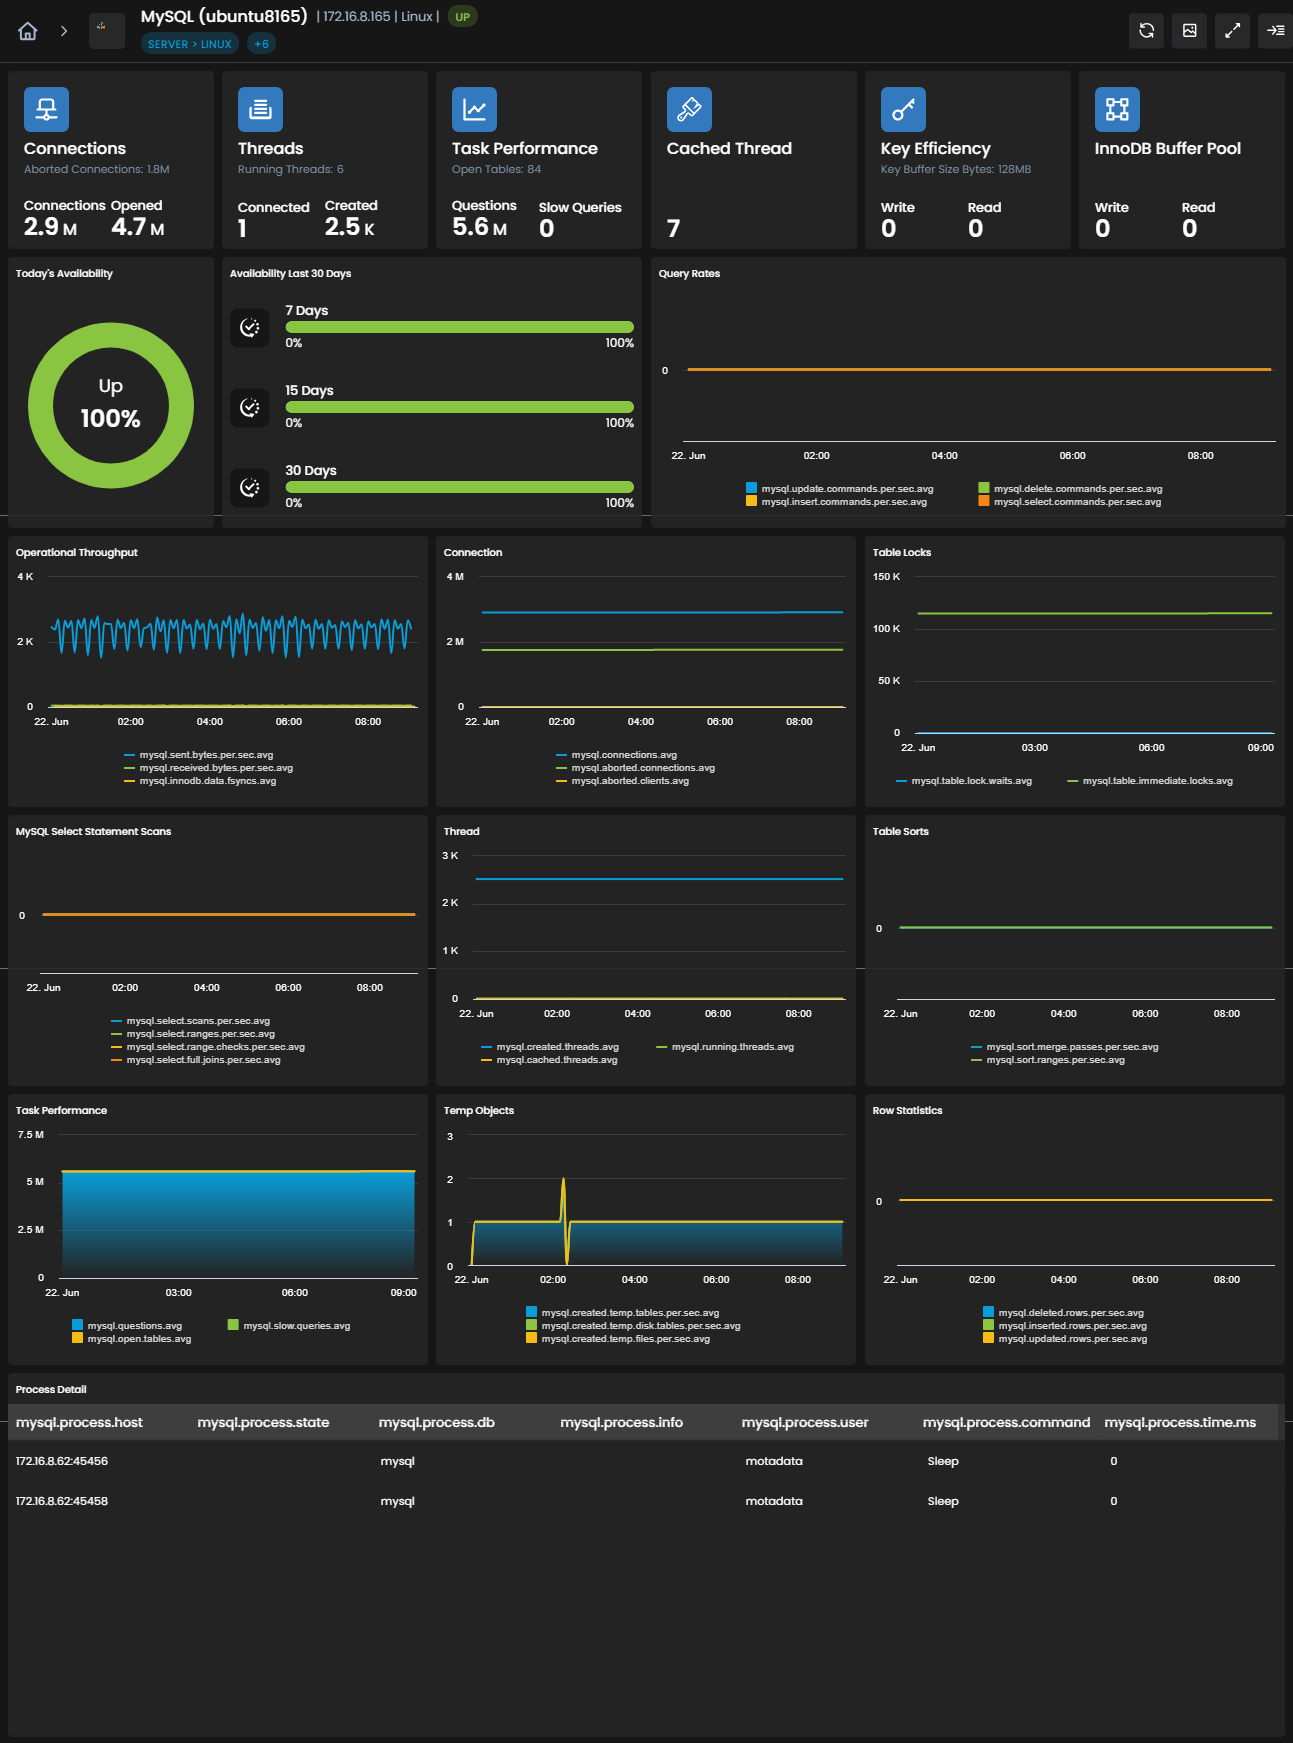Click the refresh icon in top toolbar
The width and height of the screenshot is (1293, 1743).
(1146, 31)
